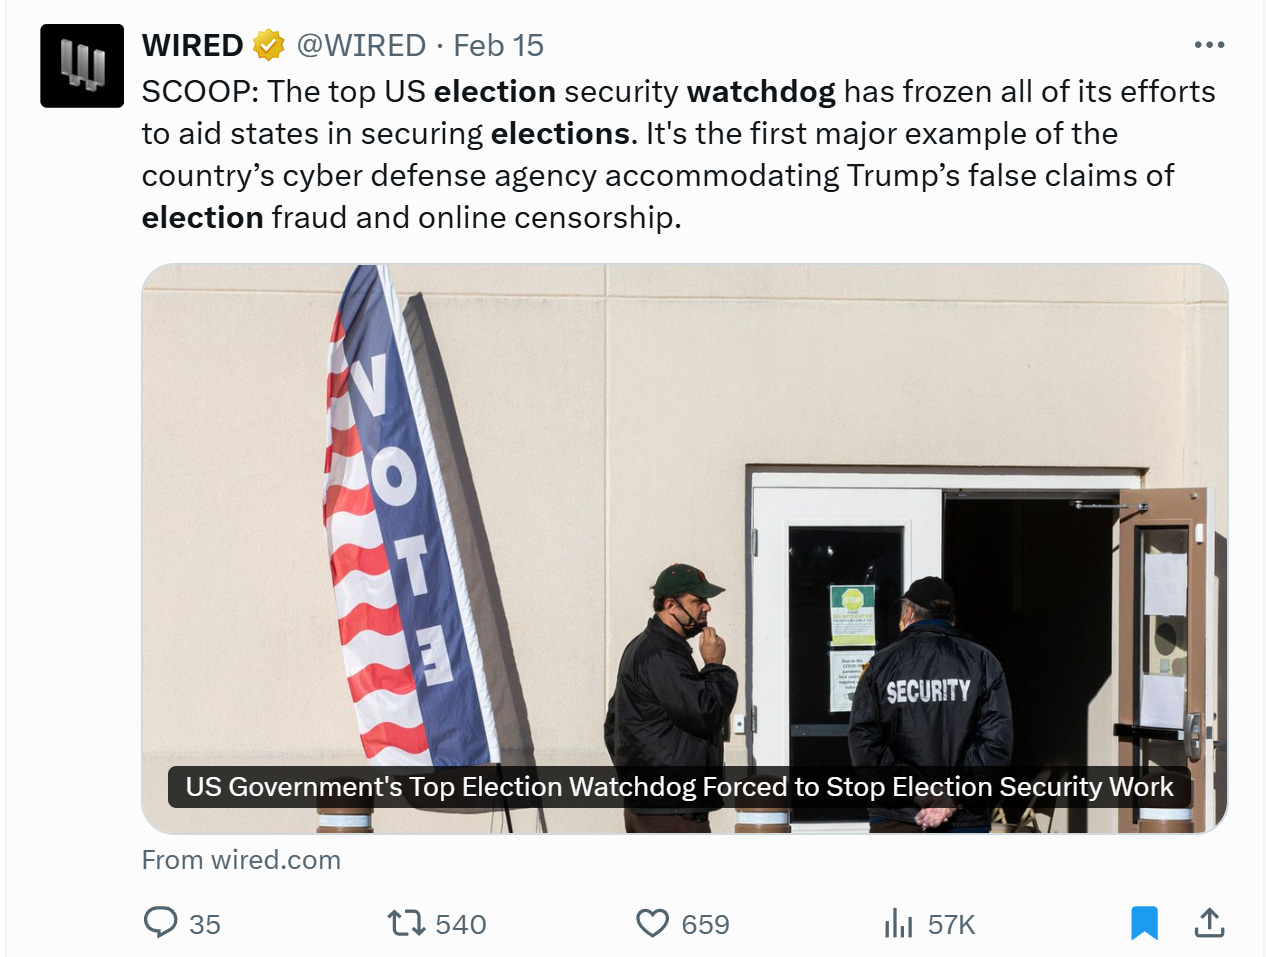Click the headline caption on the image

pos(679,787)
